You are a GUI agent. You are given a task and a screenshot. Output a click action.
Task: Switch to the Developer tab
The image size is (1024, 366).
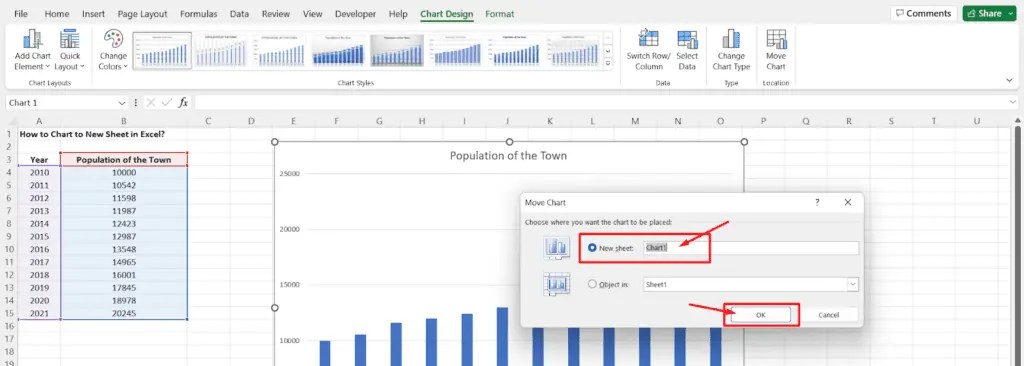click(x=355, y=14)
